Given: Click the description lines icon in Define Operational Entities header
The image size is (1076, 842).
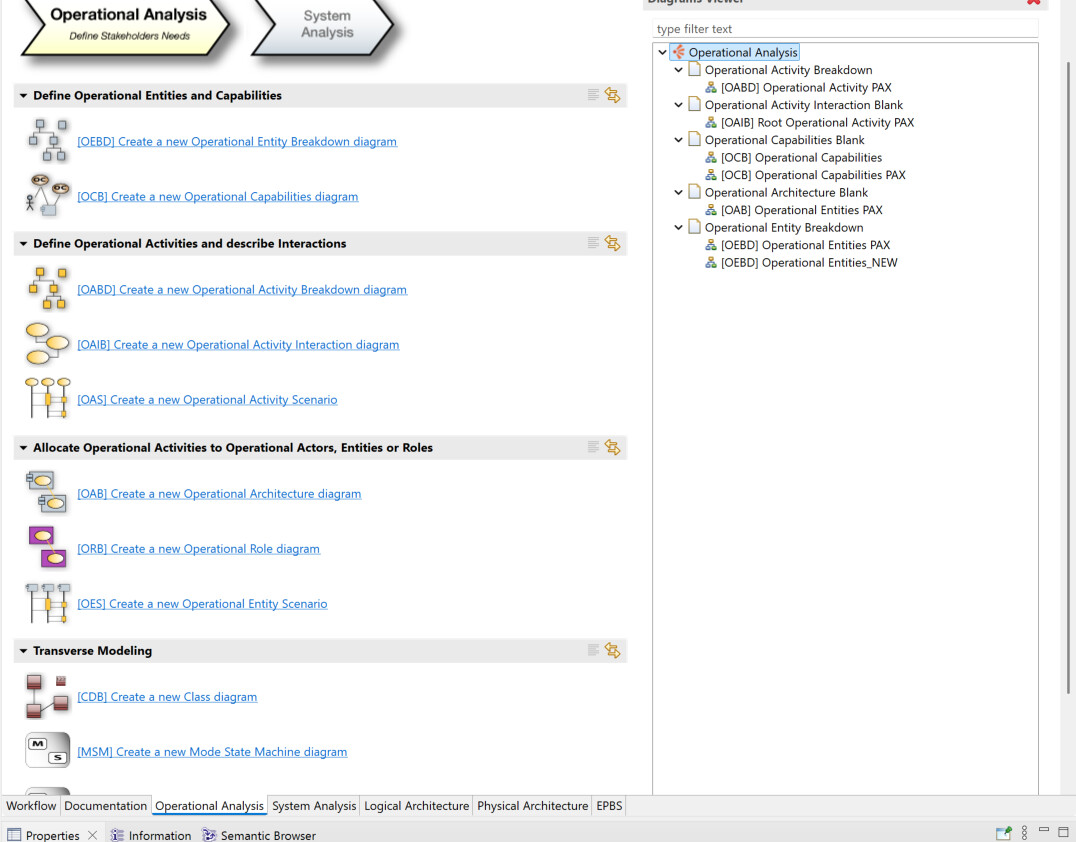Looking at the screenshot, I should (593, 96).
